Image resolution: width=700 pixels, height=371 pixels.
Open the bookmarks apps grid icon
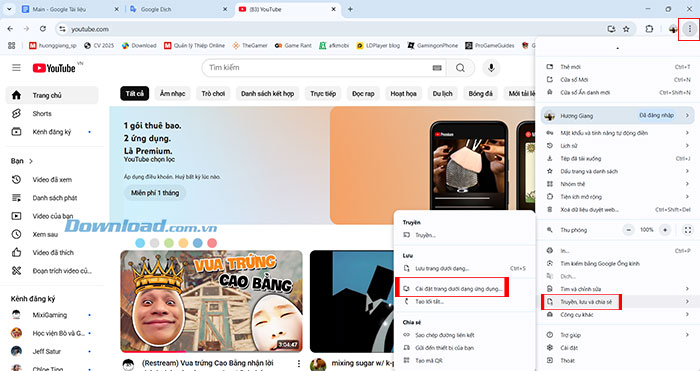pyautogui.click(x=12, y=46)
